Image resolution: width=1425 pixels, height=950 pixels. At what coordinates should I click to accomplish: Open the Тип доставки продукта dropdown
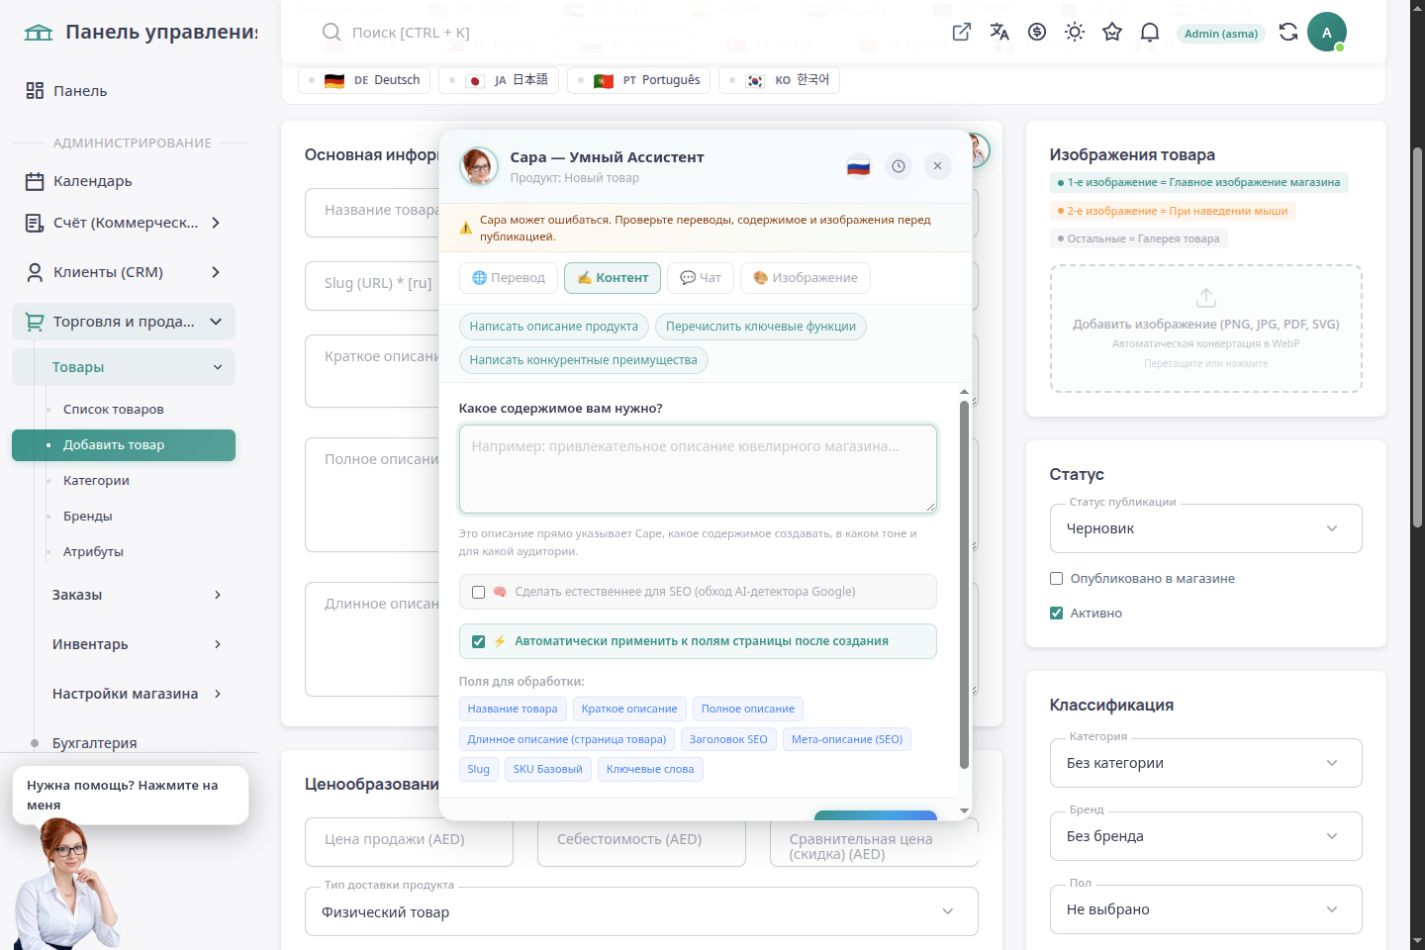pyautogui.click(x=641, y=911)
